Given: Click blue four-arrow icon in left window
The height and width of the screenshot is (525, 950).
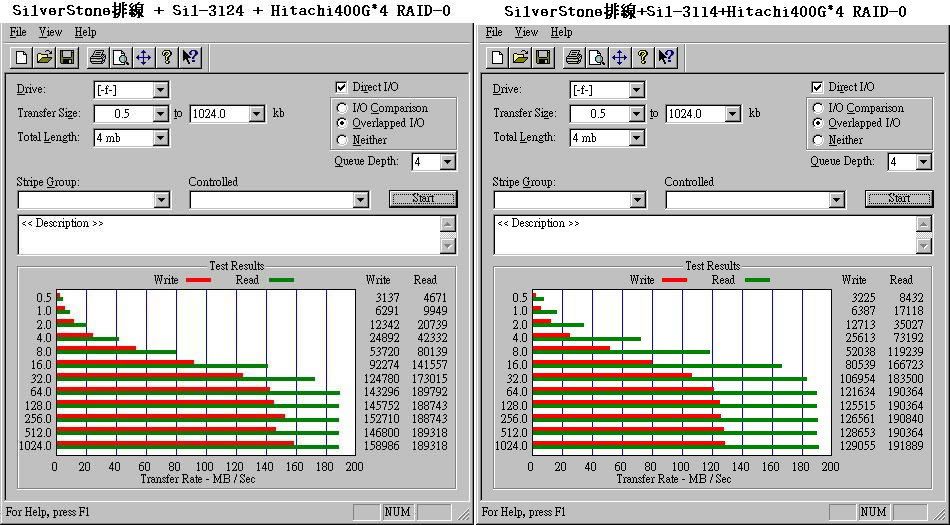Looking at the screenshot, I should tap(143, 58).
